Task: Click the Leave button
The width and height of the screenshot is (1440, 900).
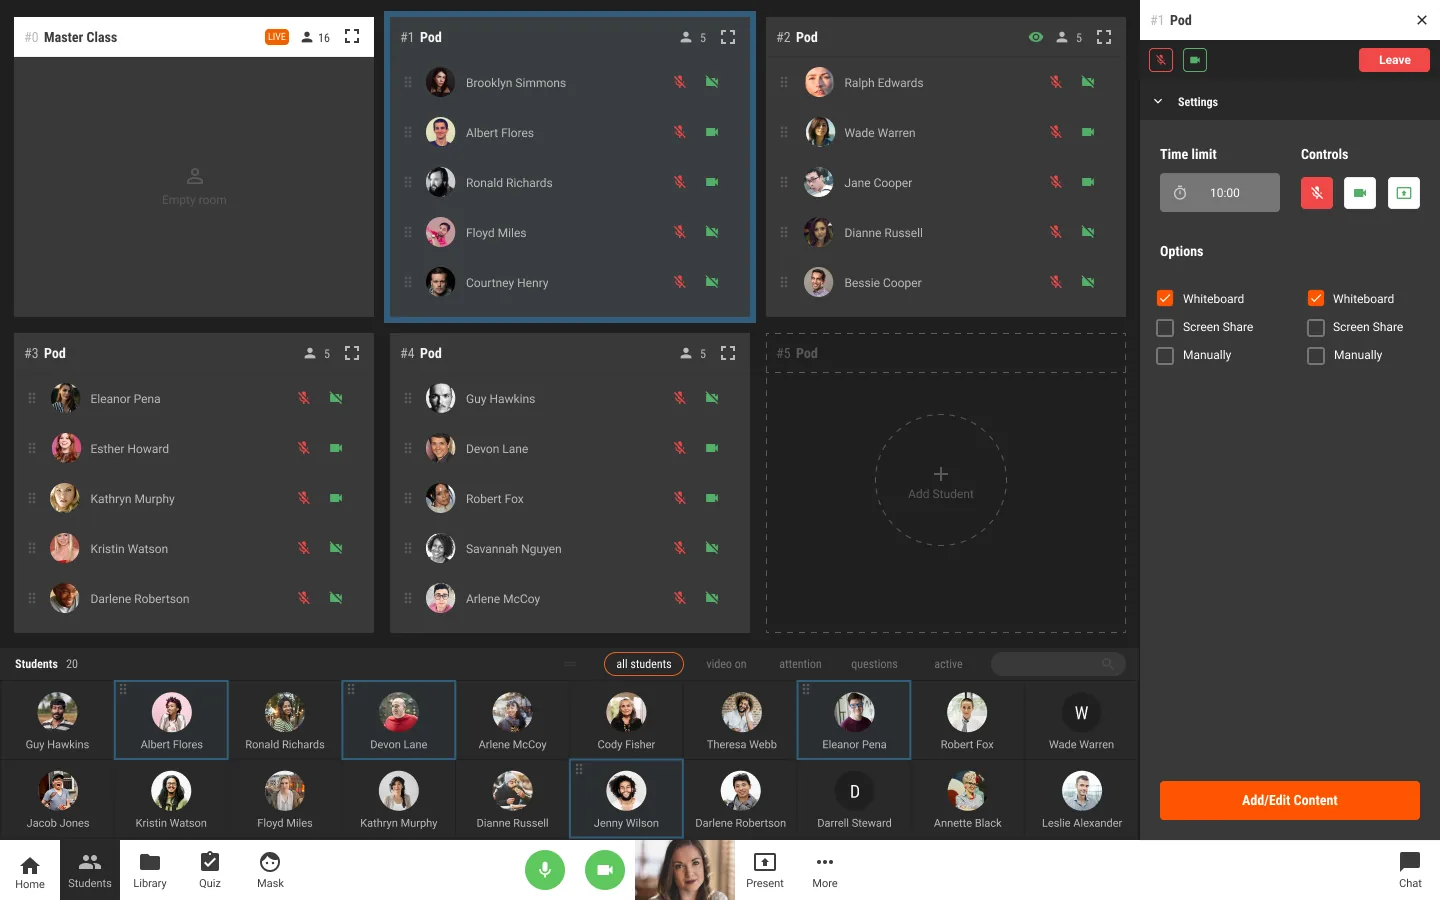Action: (1394, 60)
